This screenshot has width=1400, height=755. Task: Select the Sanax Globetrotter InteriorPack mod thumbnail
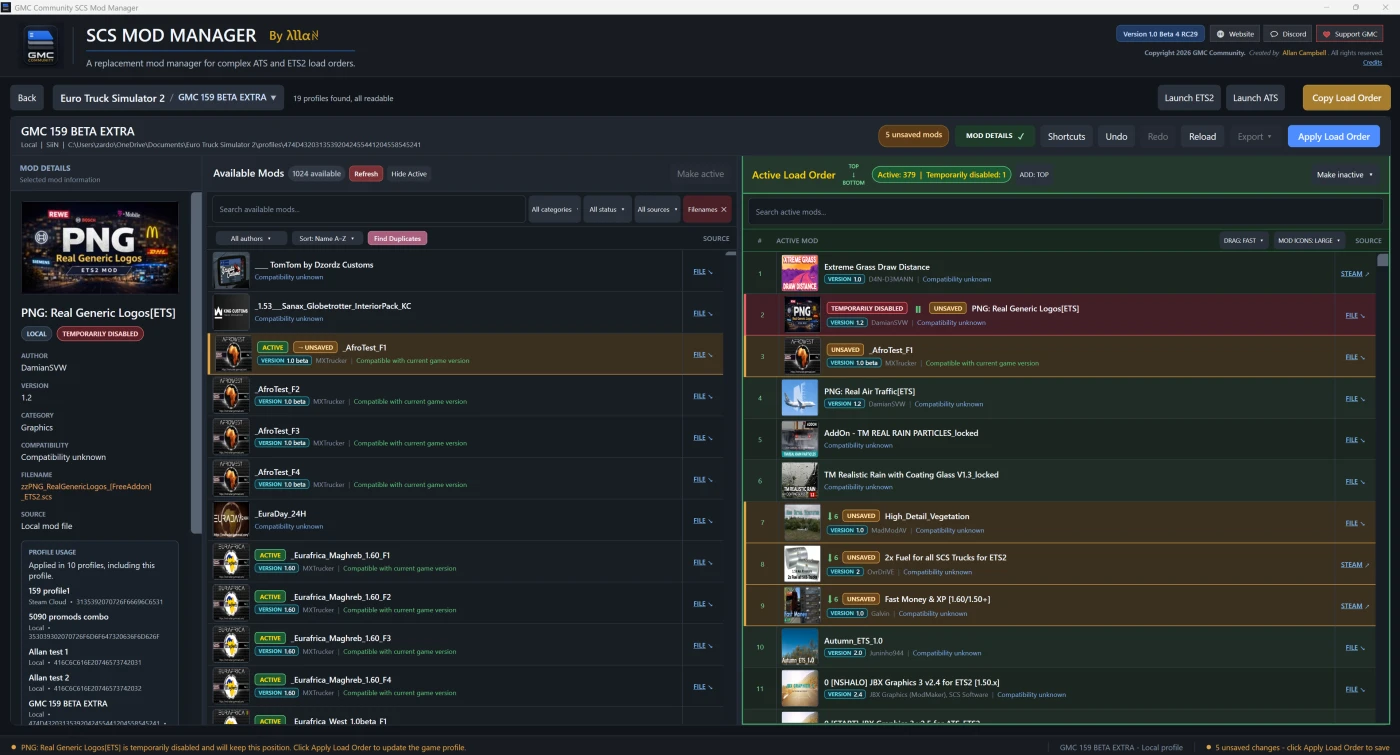click(231, 312)
